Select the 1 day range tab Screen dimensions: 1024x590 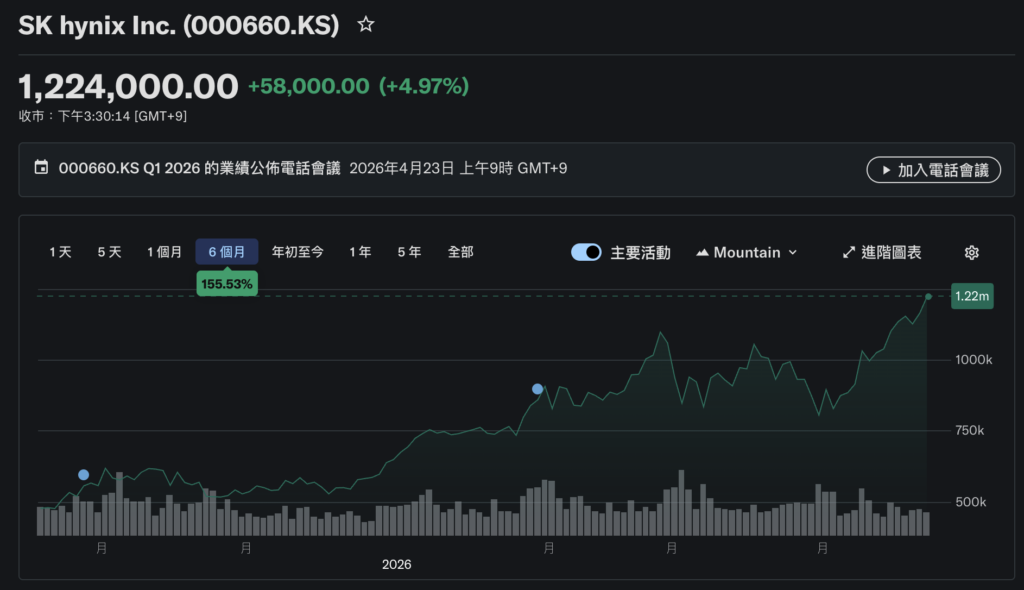click(x=61, y=253)
